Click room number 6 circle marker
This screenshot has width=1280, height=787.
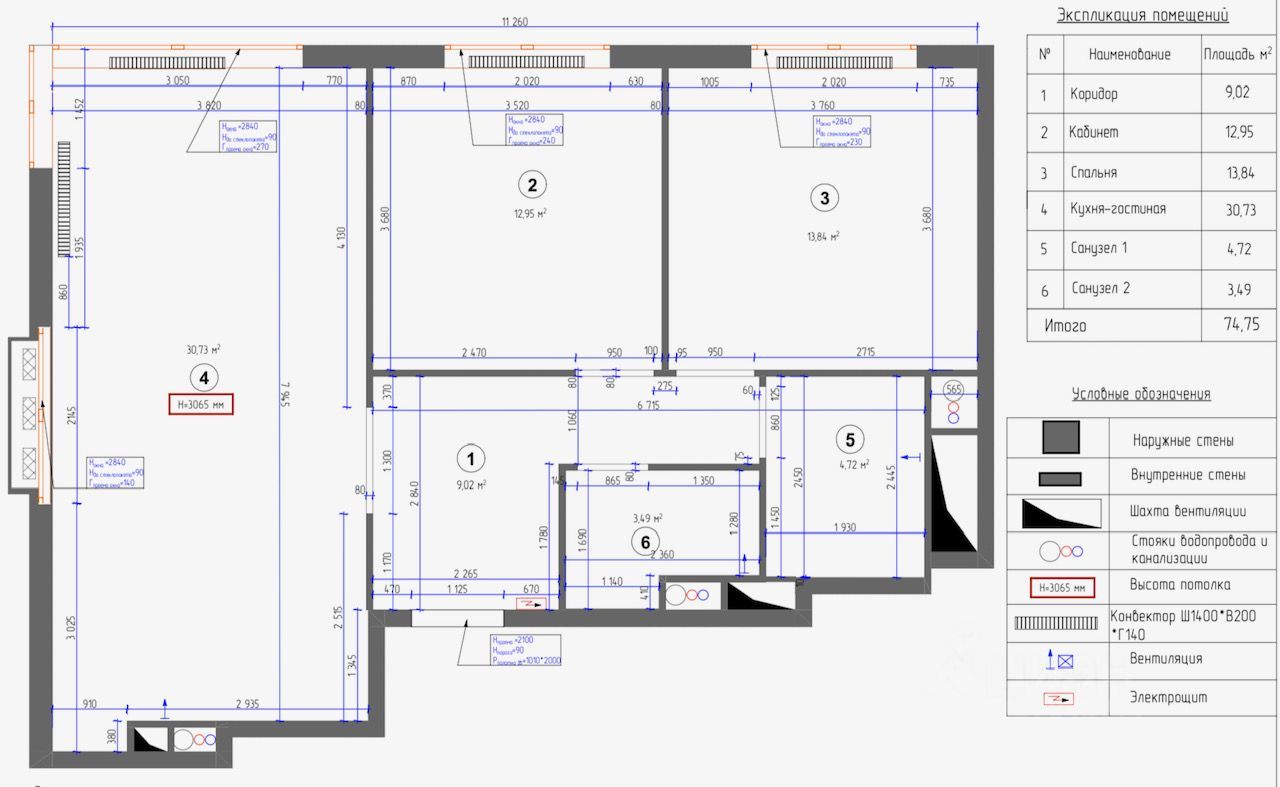point(645,541)
